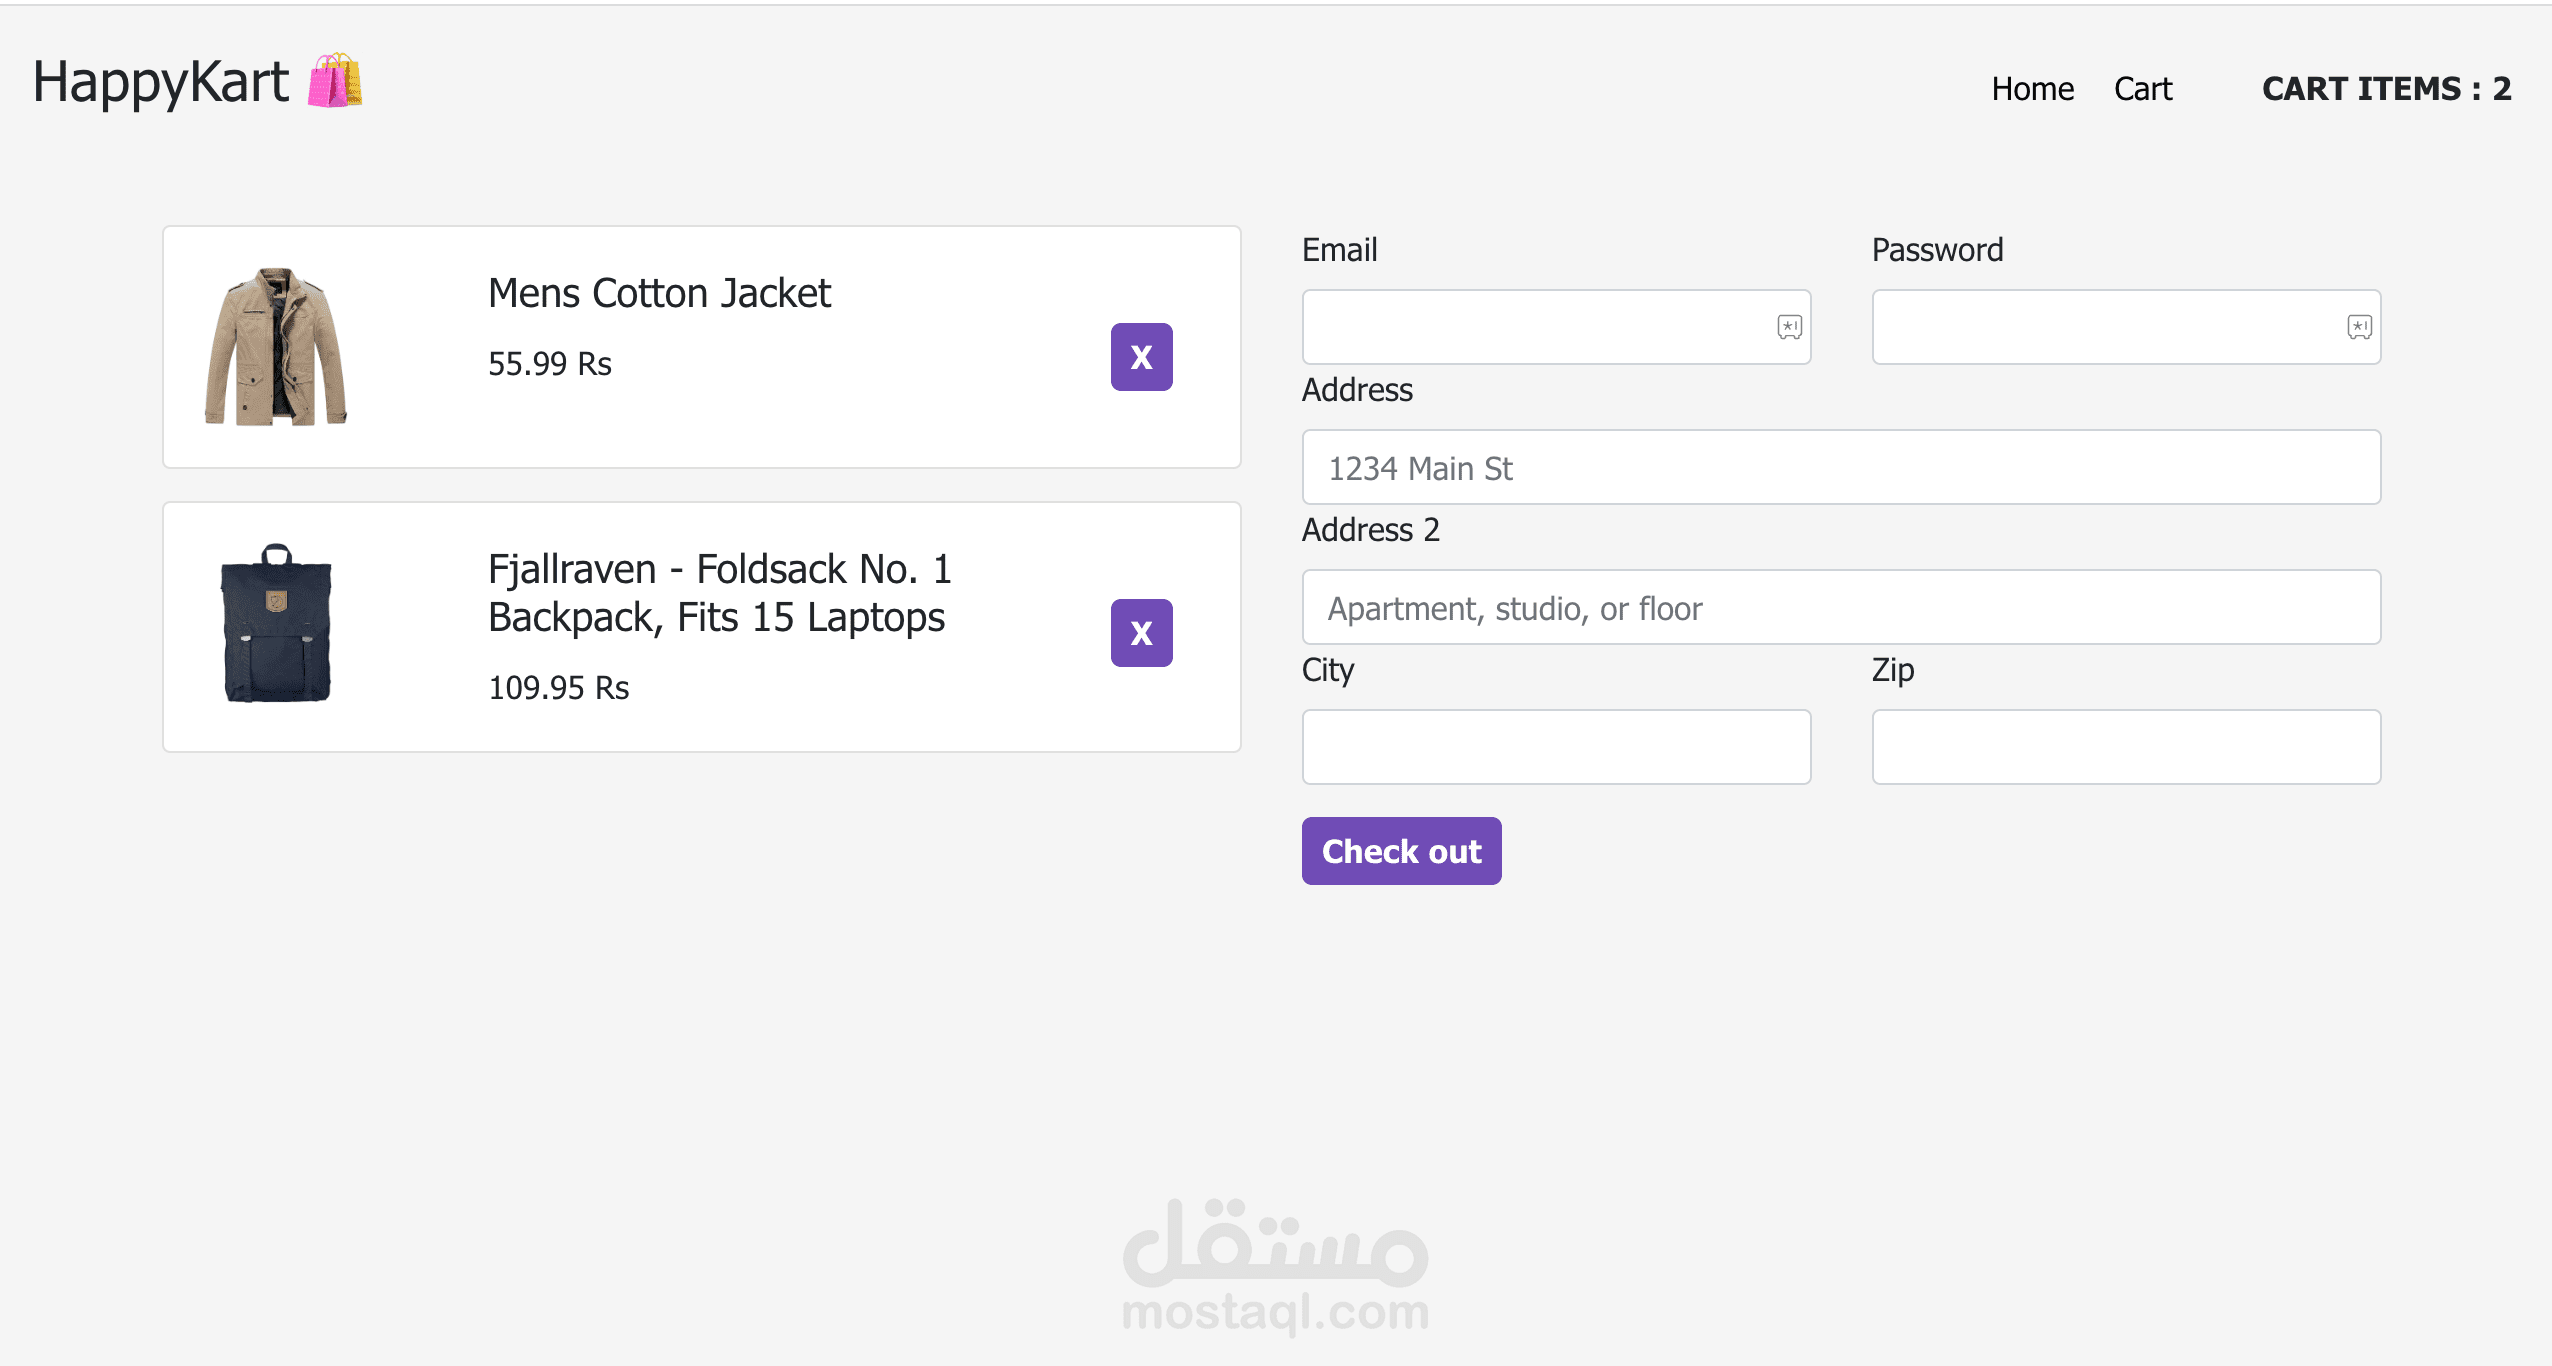Click the Mens Cotton Jacket product image
The width and height of the screenshot is (2552, 1366).
pos(276,347)
